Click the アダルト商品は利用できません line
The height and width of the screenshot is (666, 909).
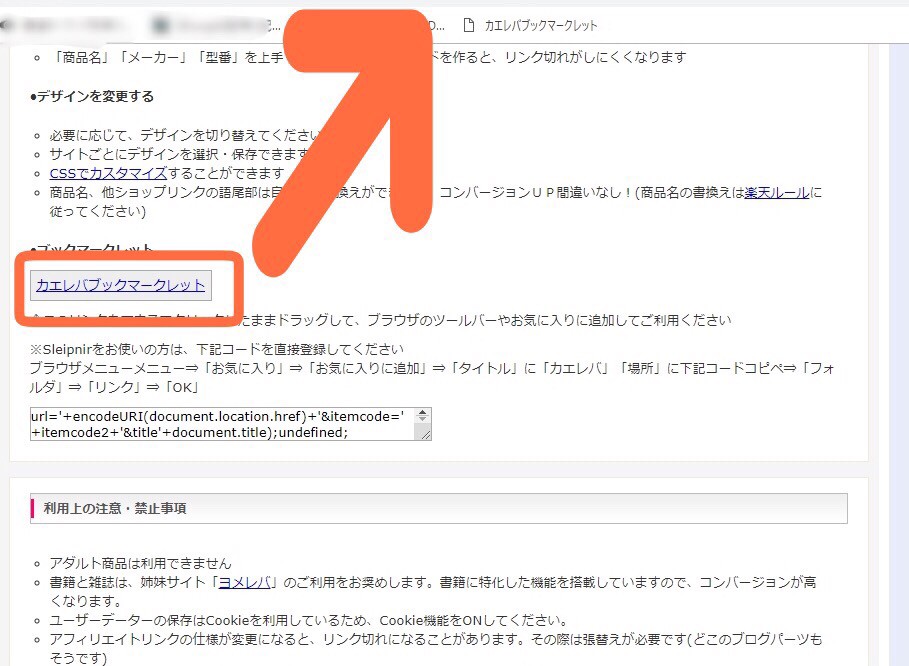(x=140, y=563)
